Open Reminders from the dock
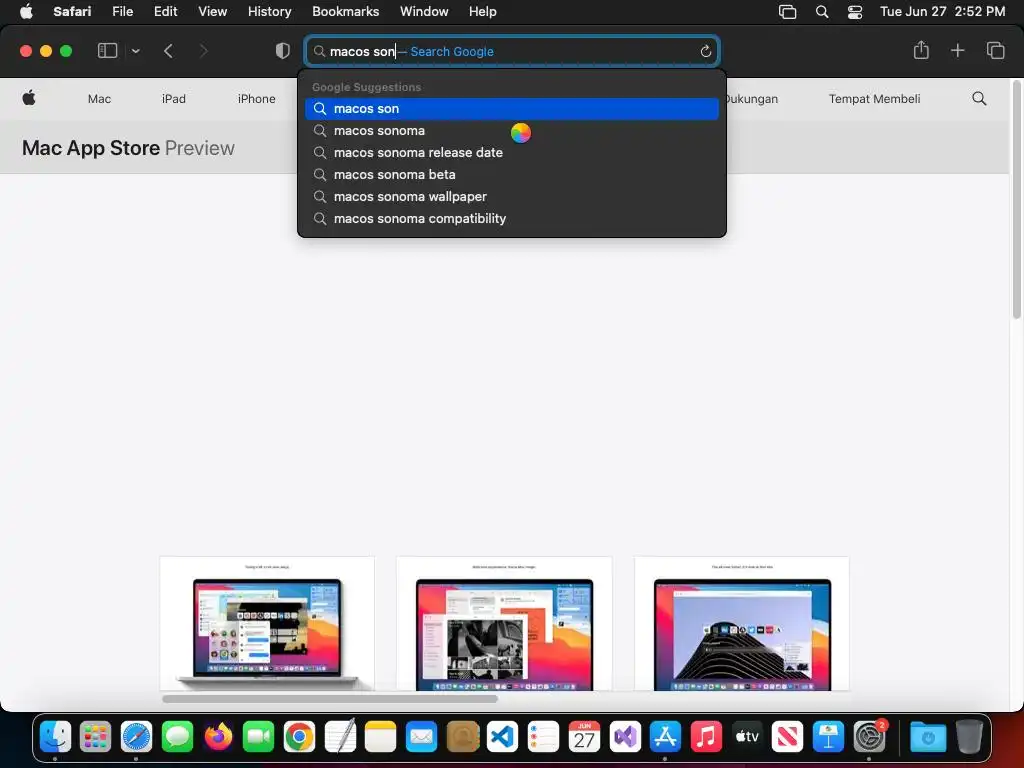1024x768 pixels. (543, 737)
